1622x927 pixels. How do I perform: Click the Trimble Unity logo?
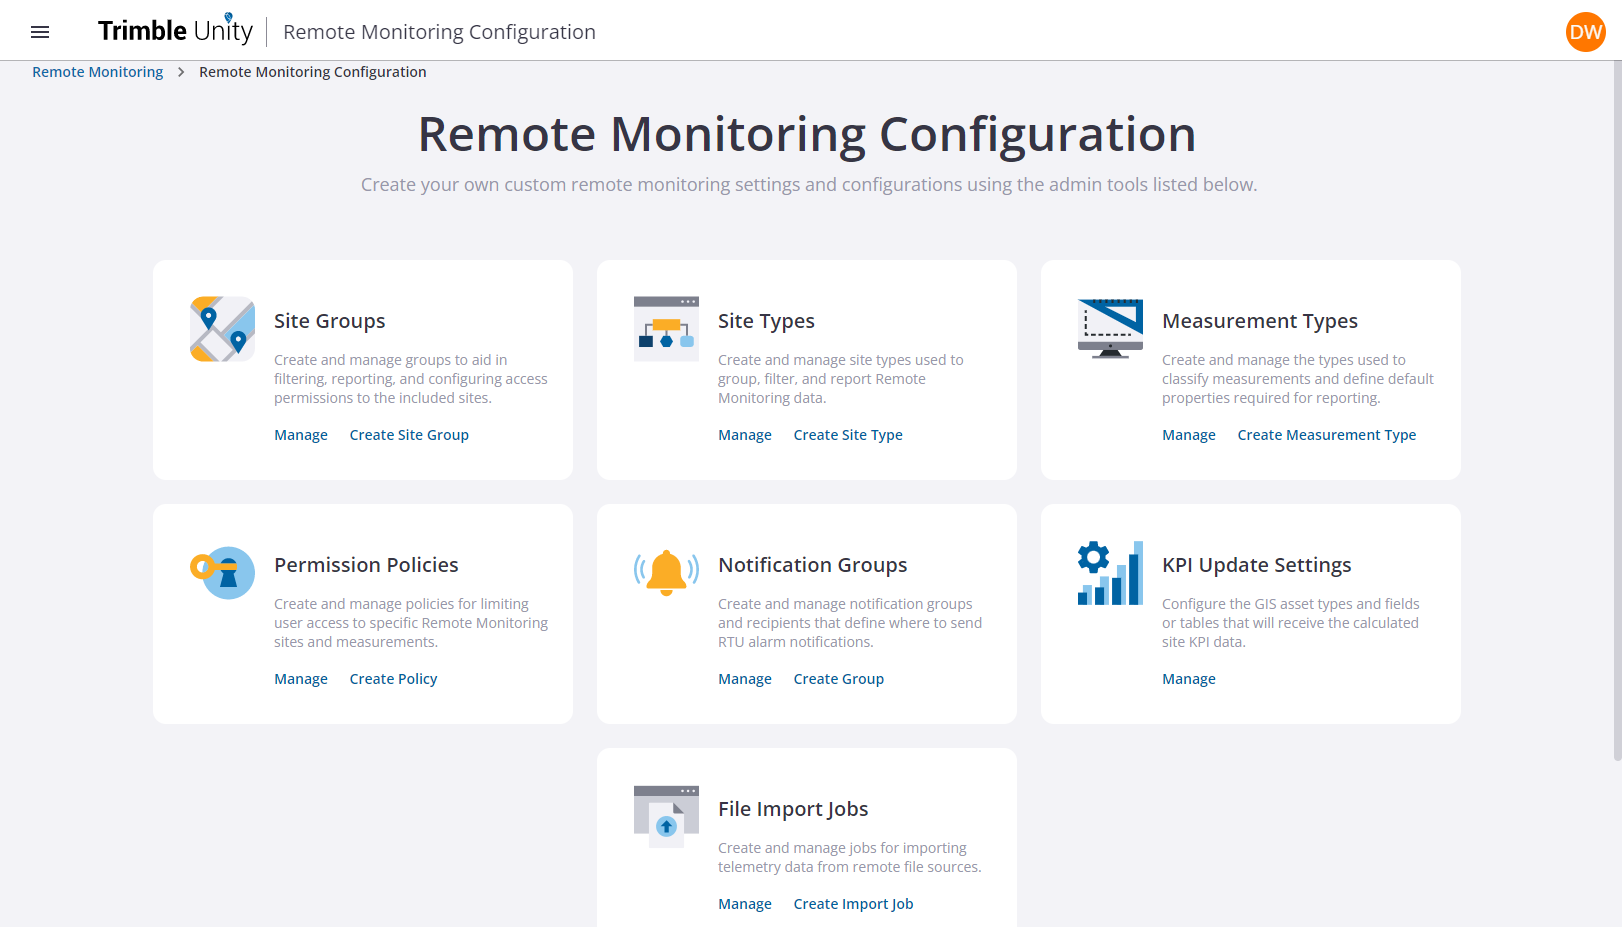coord(175,30)
